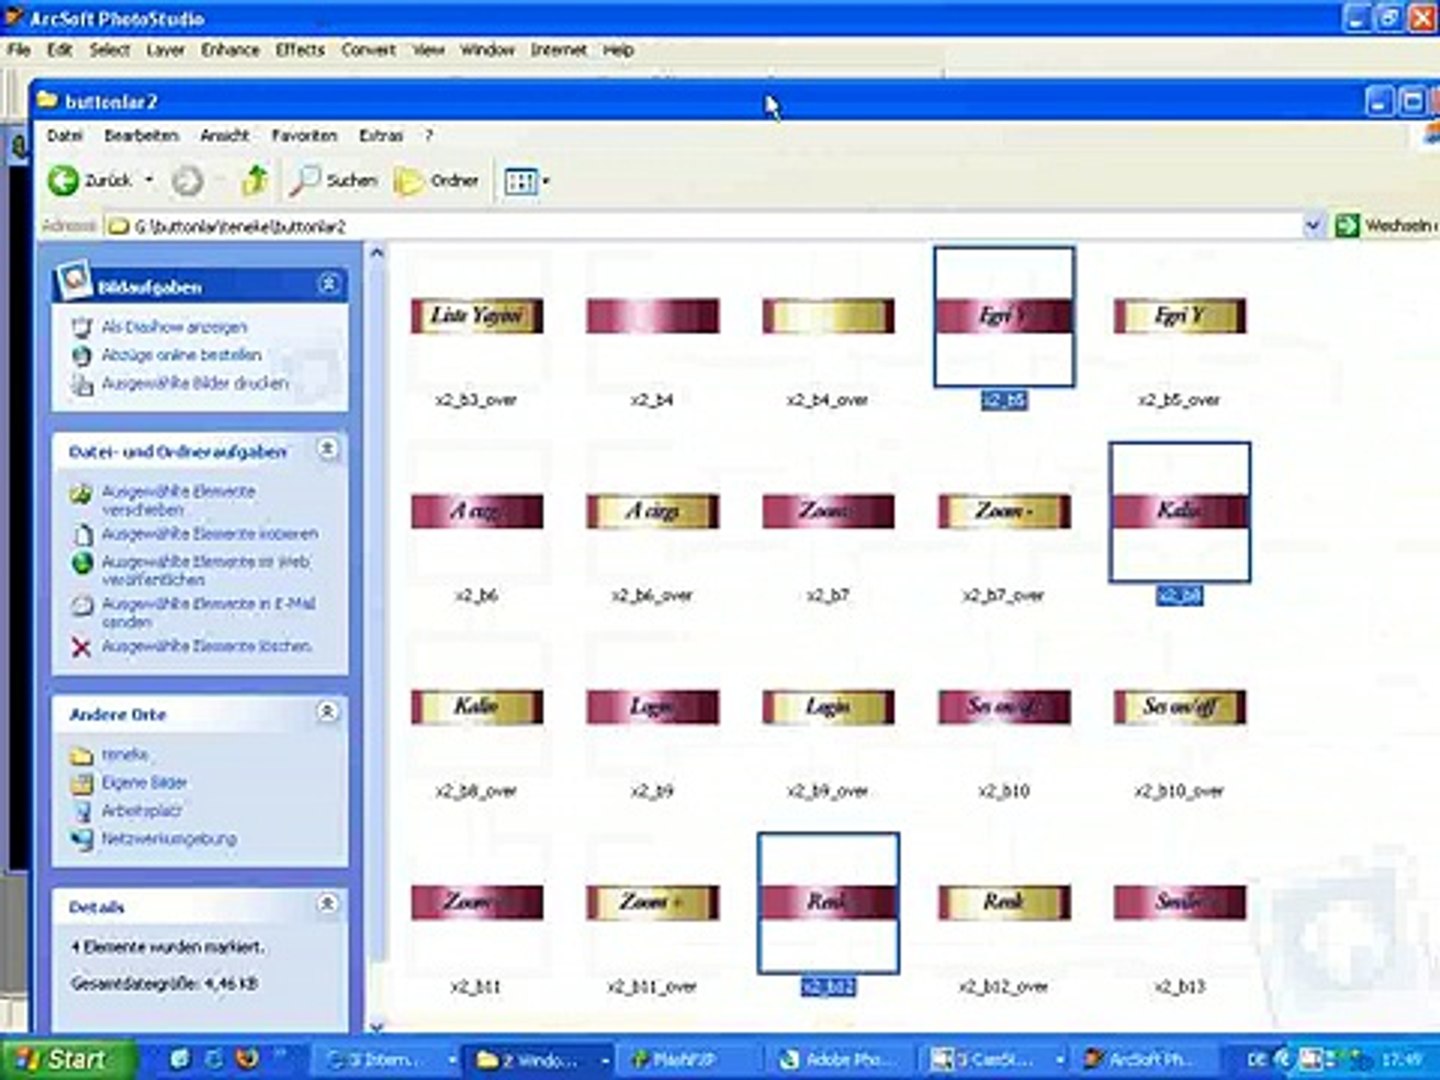Open the ? help menu
The image size is (1440, 1080).
429,135
